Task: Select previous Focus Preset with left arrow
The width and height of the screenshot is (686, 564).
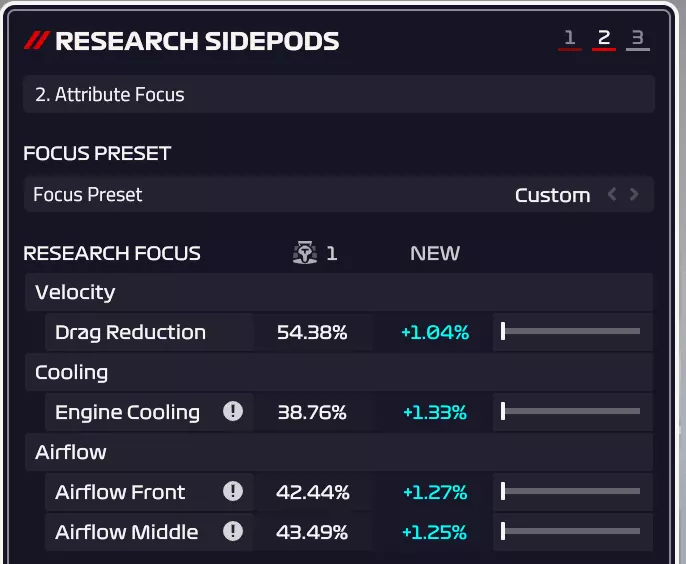Action: coord(612,195)
